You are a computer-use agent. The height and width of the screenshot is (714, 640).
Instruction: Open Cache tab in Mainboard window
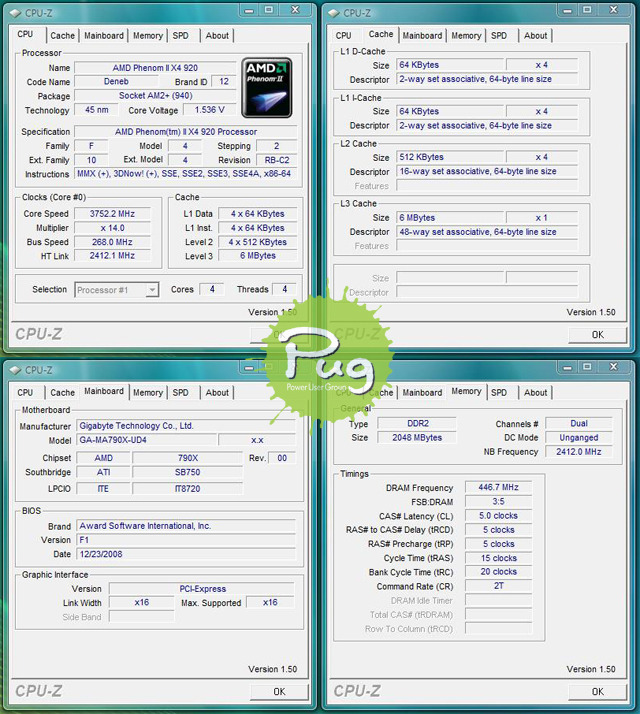pyautogui.click(x=62, y=393)
